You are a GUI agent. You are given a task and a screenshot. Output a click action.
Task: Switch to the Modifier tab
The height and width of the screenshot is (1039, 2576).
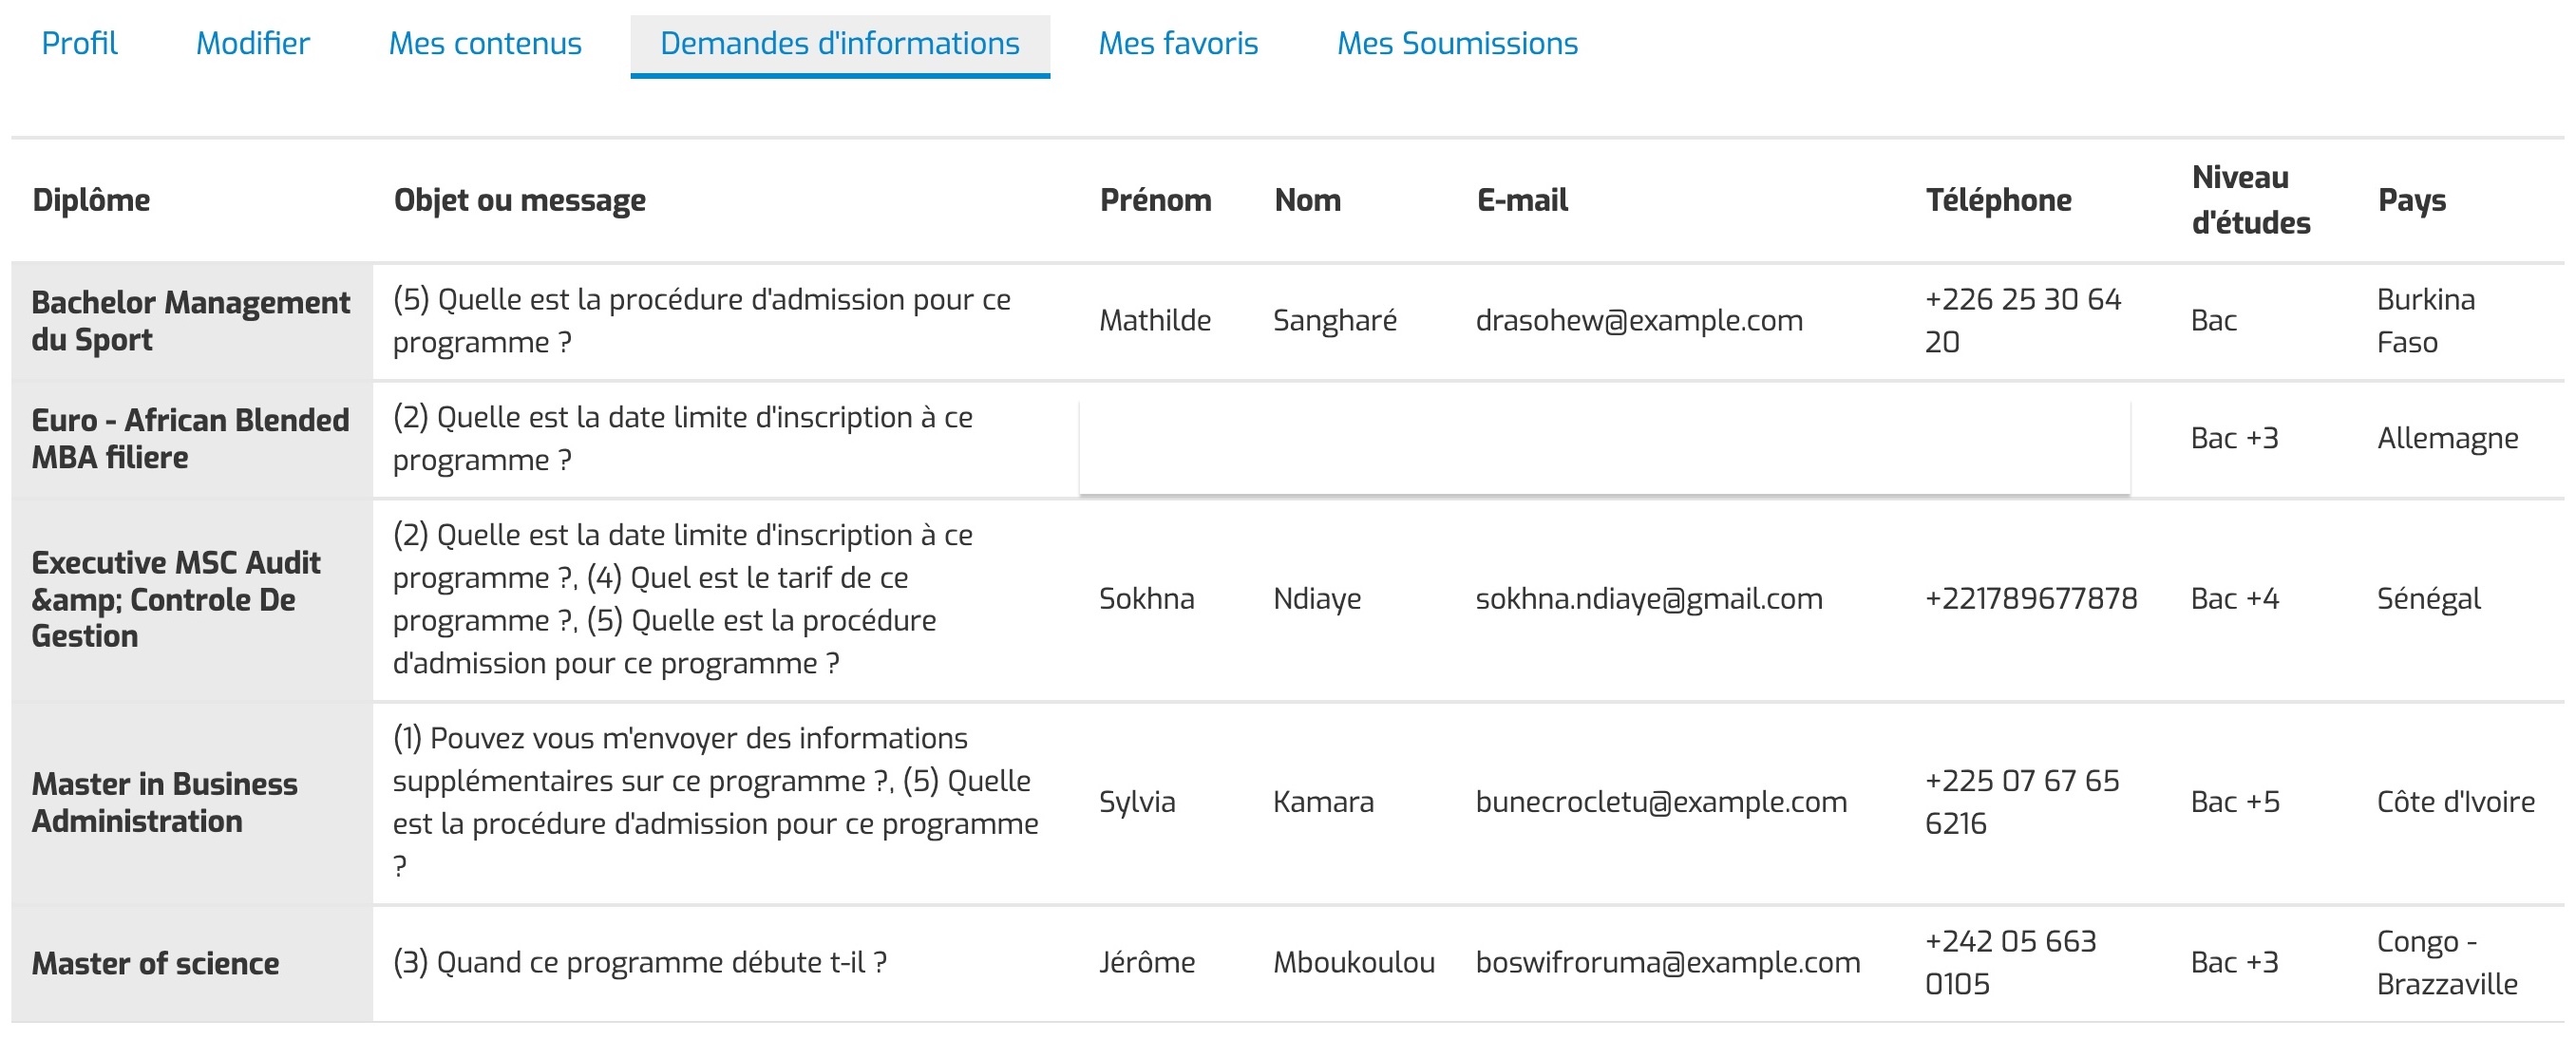click(x=252, y=44)
